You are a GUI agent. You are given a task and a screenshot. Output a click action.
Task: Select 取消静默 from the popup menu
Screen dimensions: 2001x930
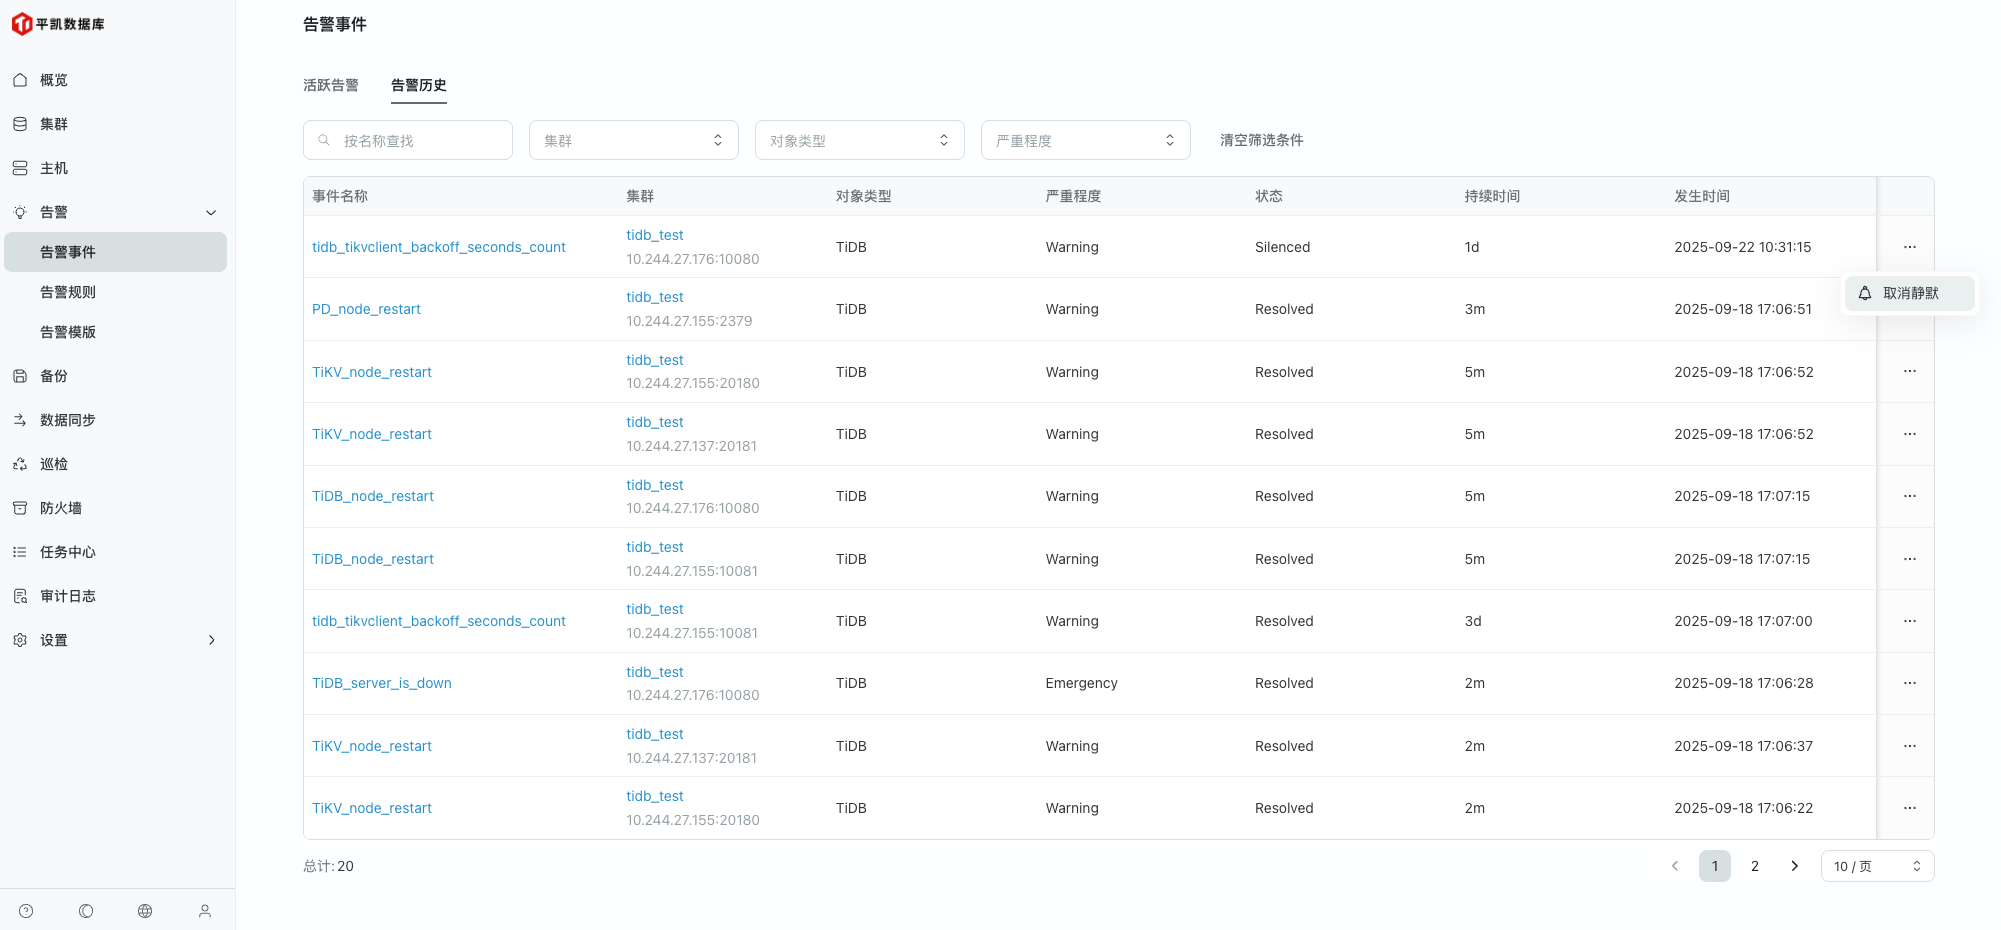tap(1909, 293)
